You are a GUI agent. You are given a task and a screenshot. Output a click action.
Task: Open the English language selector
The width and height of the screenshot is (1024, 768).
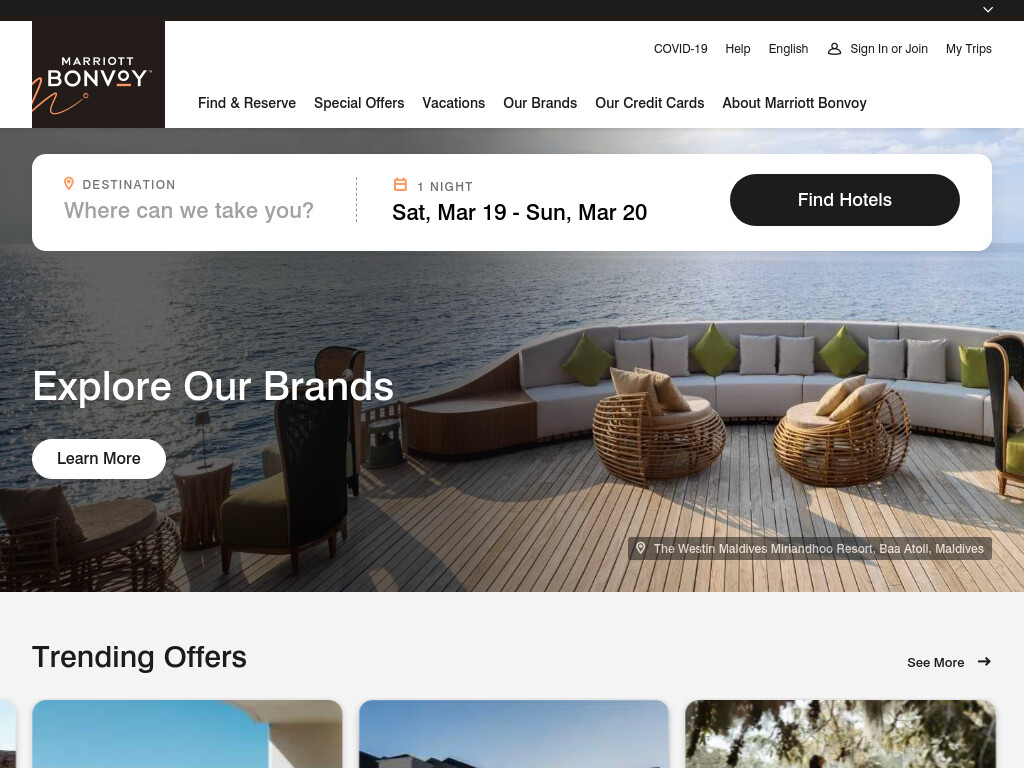point(788,49)
